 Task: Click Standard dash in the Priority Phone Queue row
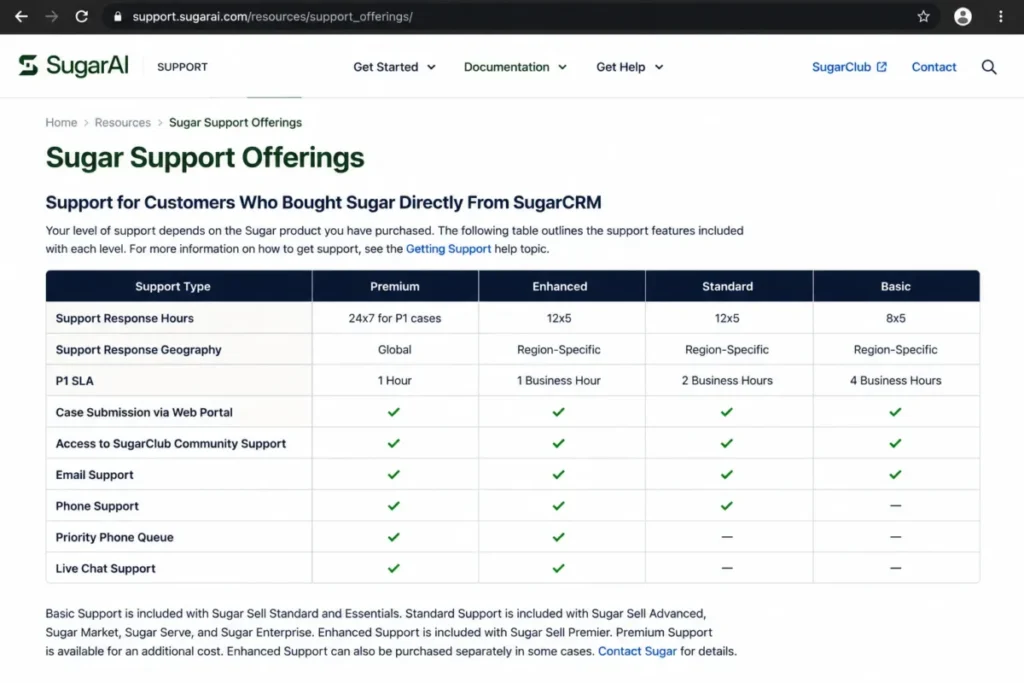click(727, 537)
